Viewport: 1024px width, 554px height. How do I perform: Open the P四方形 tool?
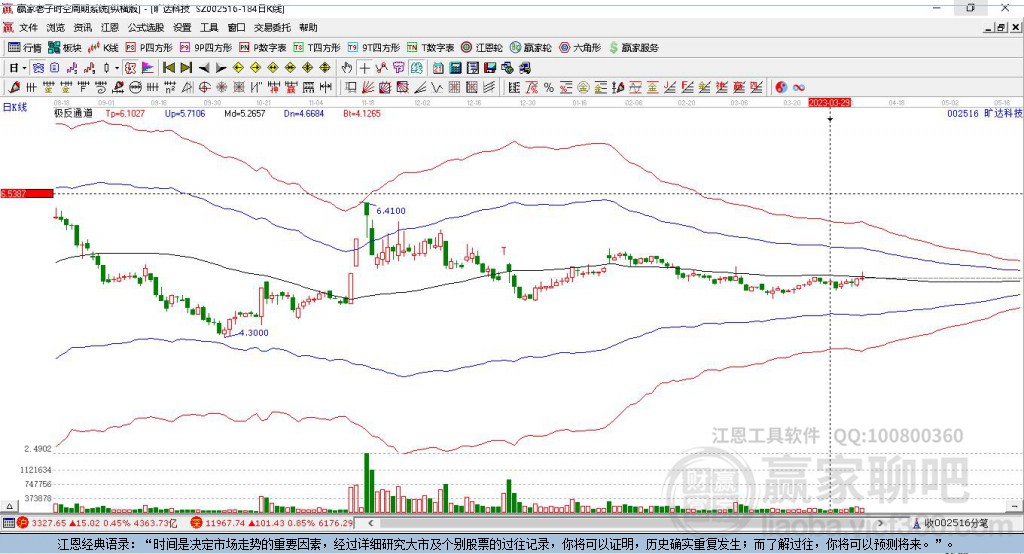(149, 48)
